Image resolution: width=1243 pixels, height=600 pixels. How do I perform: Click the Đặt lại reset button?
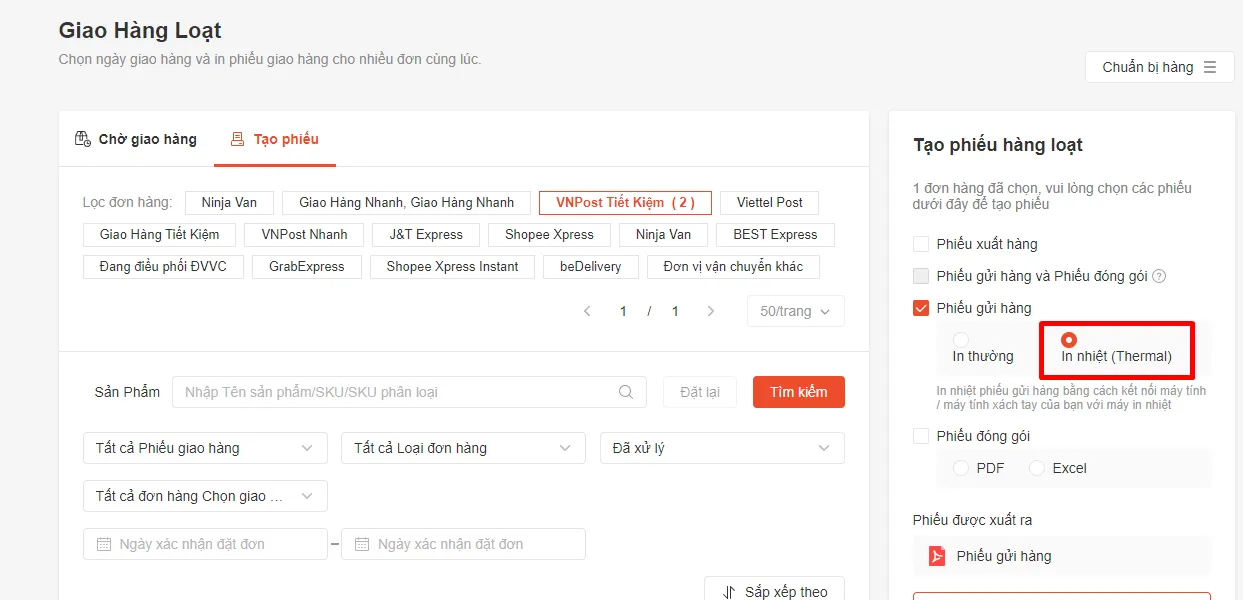pos(700,392)
